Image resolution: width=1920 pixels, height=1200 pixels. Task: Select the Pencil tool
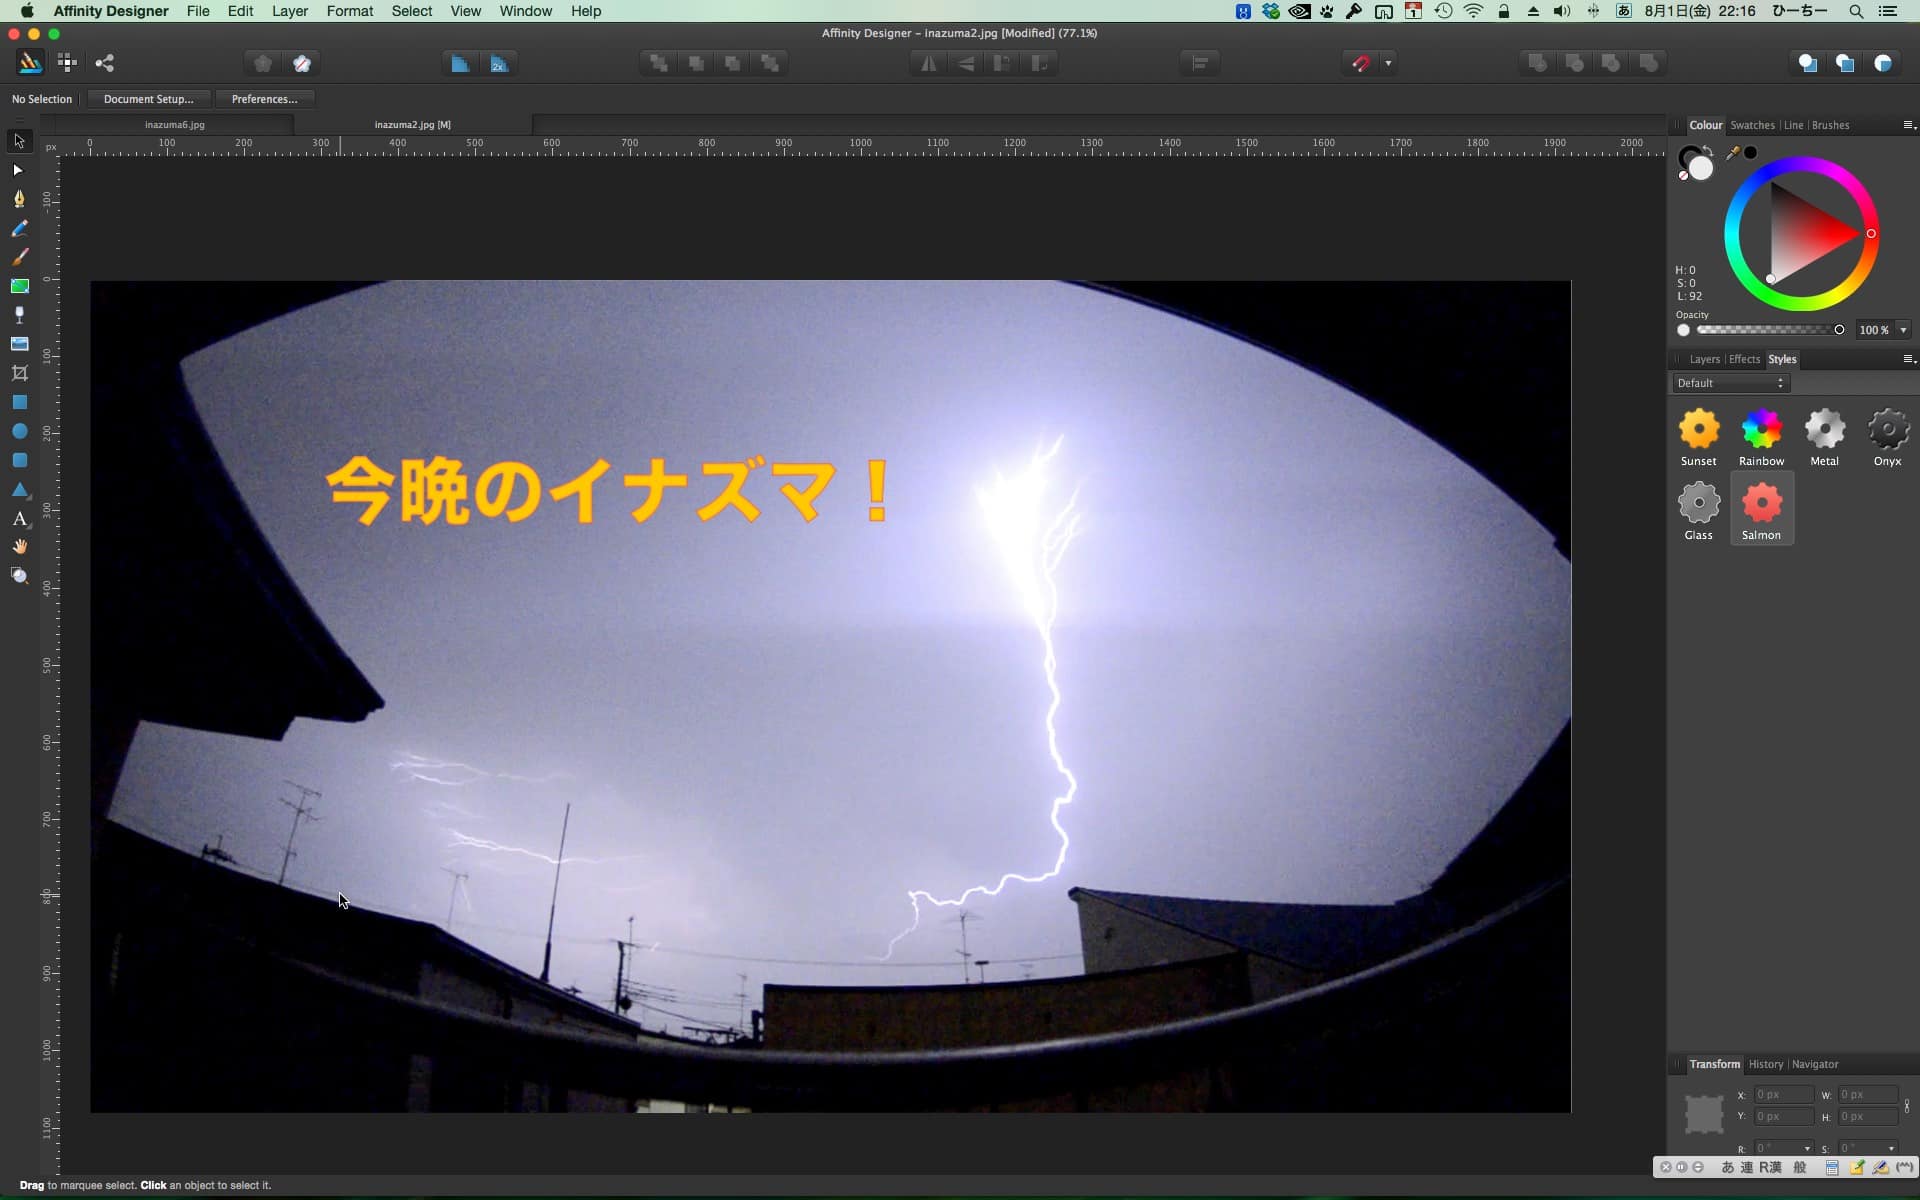point(19,229)
